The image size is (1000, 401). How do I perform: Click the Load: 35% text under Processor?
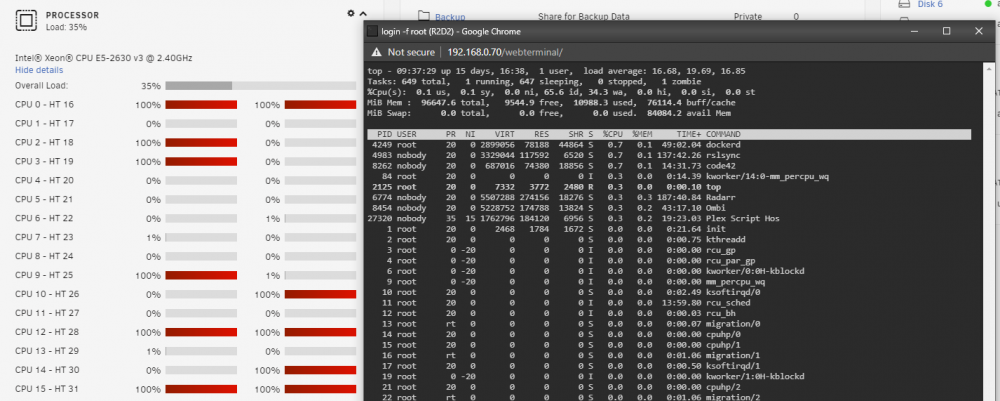[x=66, y=27]
